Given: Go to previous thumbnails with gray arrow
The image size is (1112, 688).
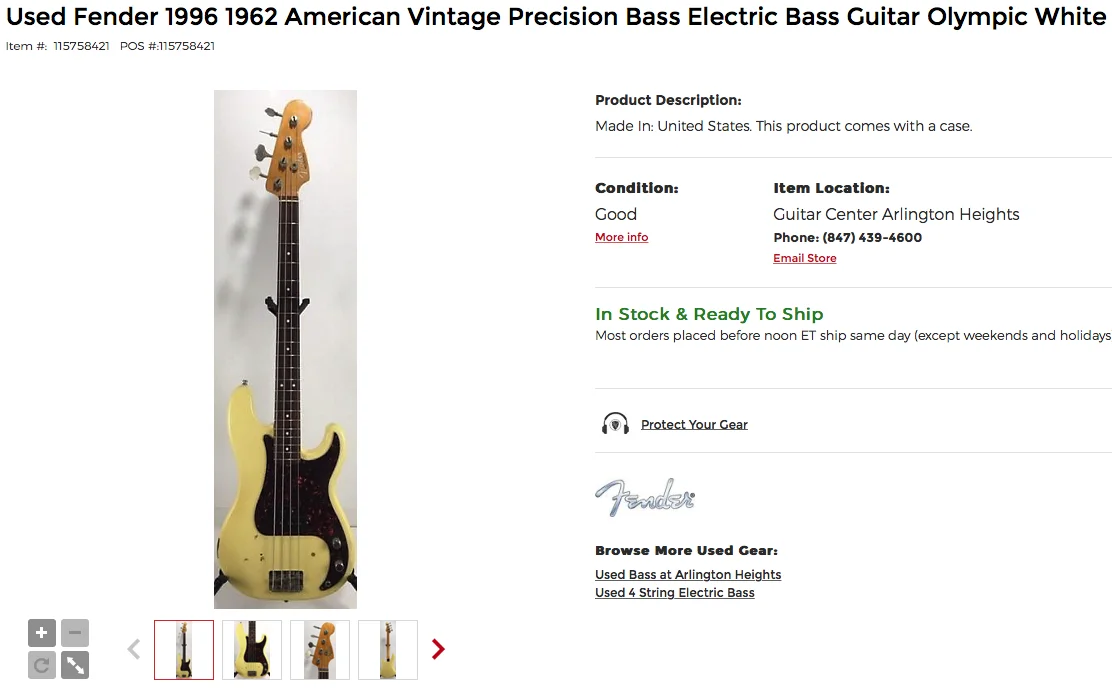Looking at the screenshot, I should coord(134,650).
